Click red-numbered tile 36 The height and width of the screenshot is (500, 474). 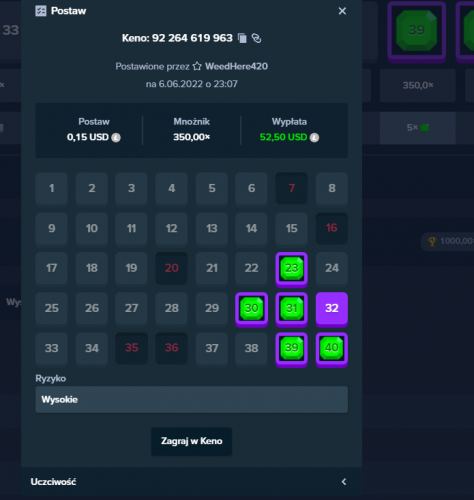(172, 348)
